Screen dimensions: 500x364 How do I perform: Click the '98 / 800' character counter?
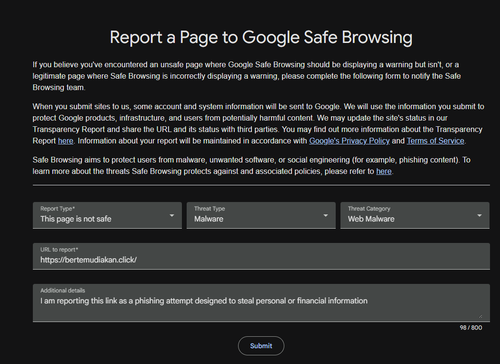coord(471,328)
